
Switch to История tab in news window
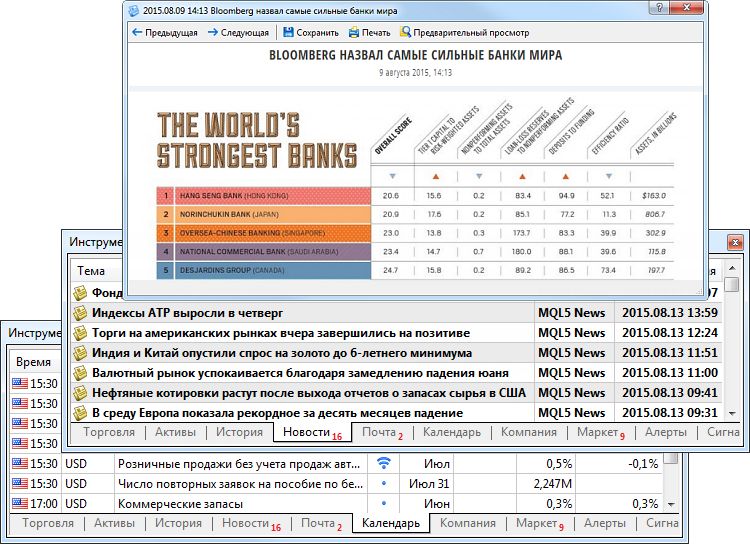coord(239,432)
